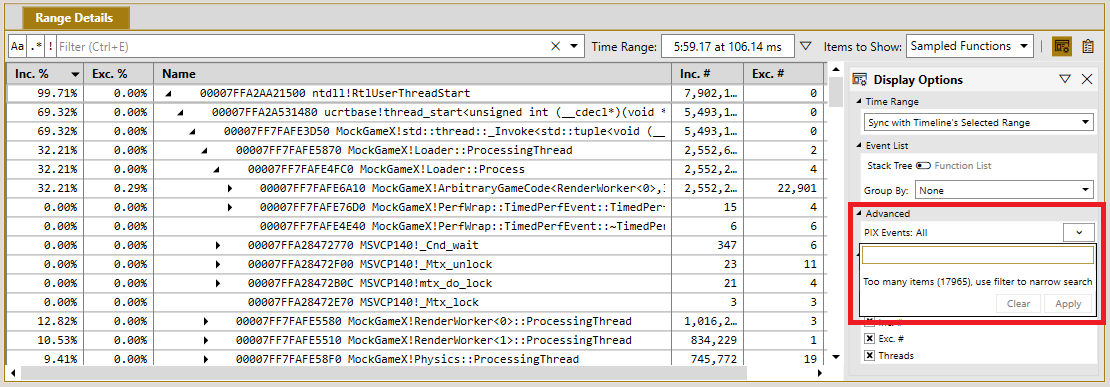Sort by the Inc. # column header
Screen dimensions: 1110x387
click(707, 74)
